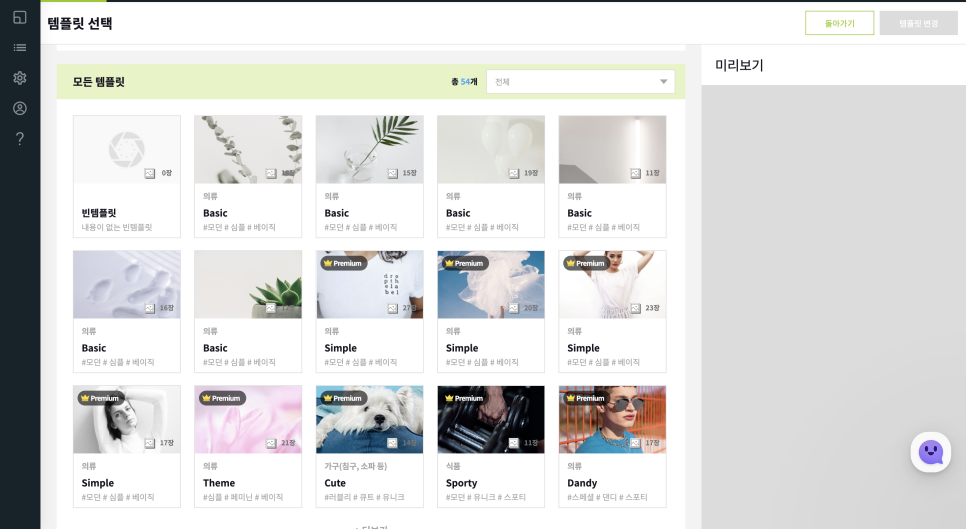The height and width of the screenshot is (529, 966).
Task: Click Premium badge on white t-shirt Simple card
Action: point(343,264)
